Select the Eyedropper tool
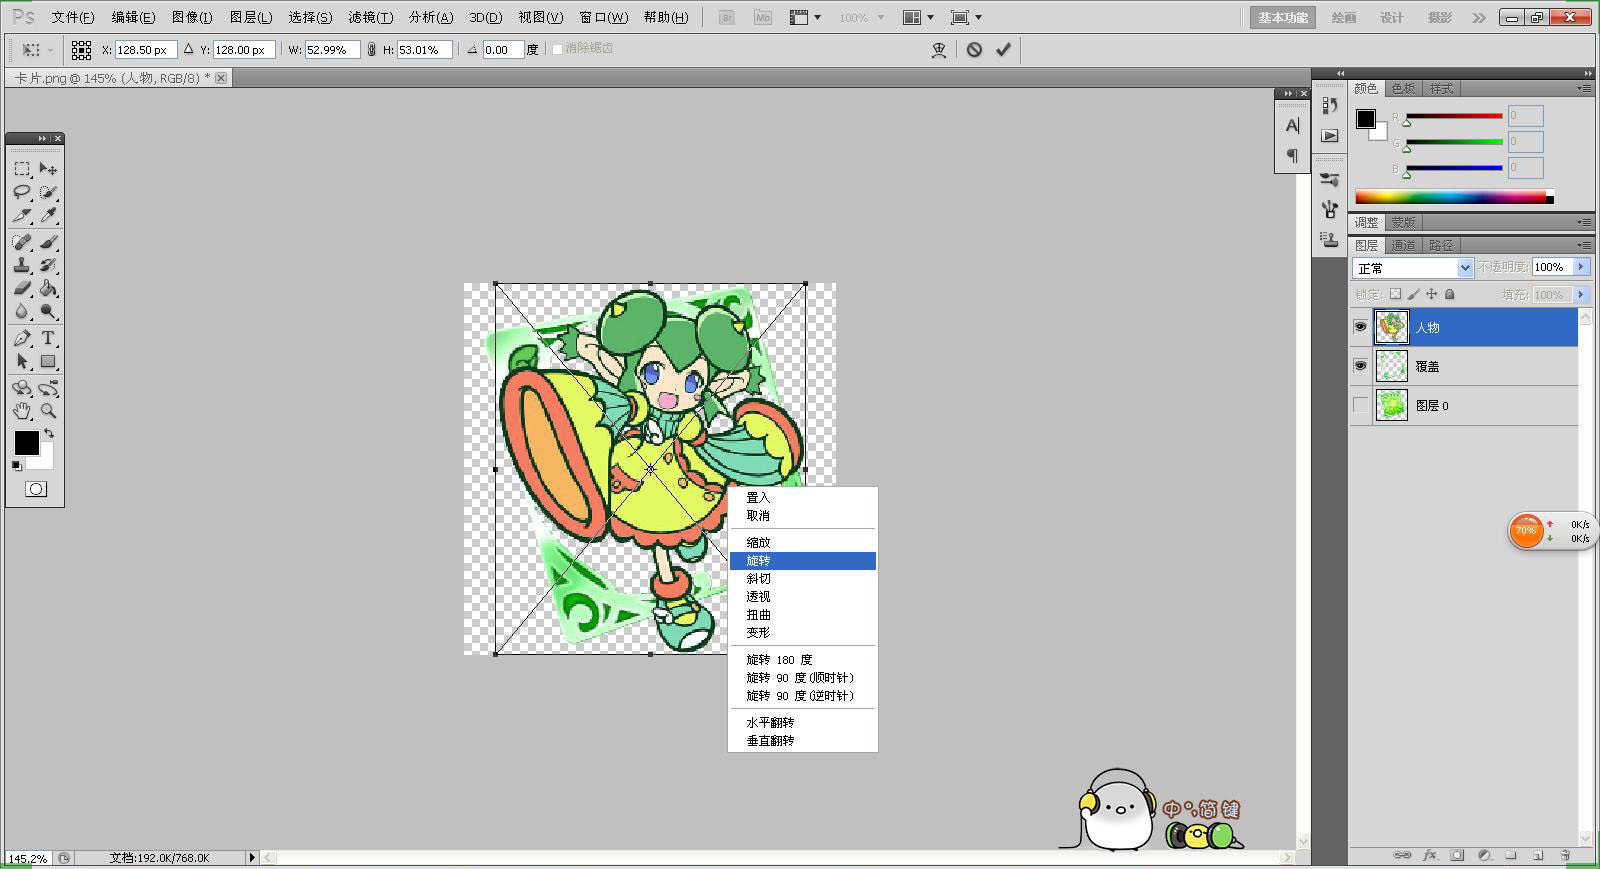Image resolution: width=1600 pixels, height=869 pixels. pos(48,215)
